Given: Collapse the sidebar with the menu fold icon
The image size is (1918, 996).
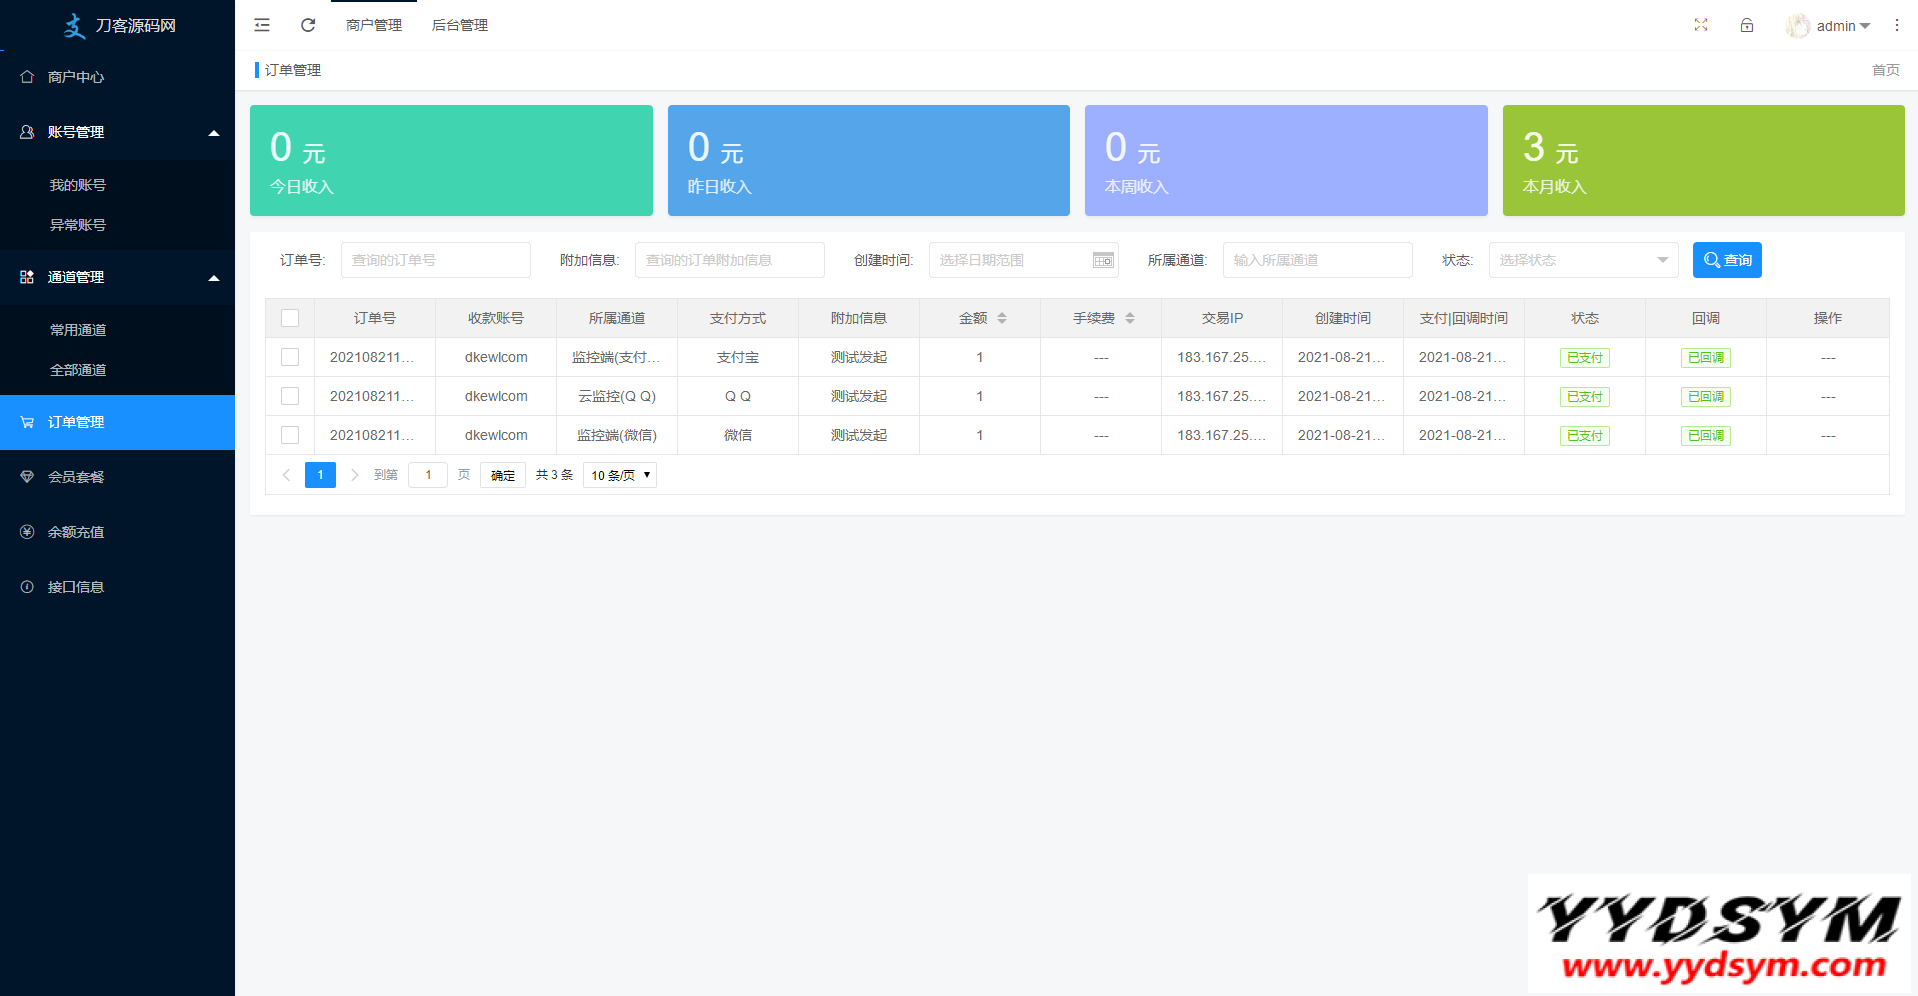Looking at the screenshot, I should pos(262,25).
